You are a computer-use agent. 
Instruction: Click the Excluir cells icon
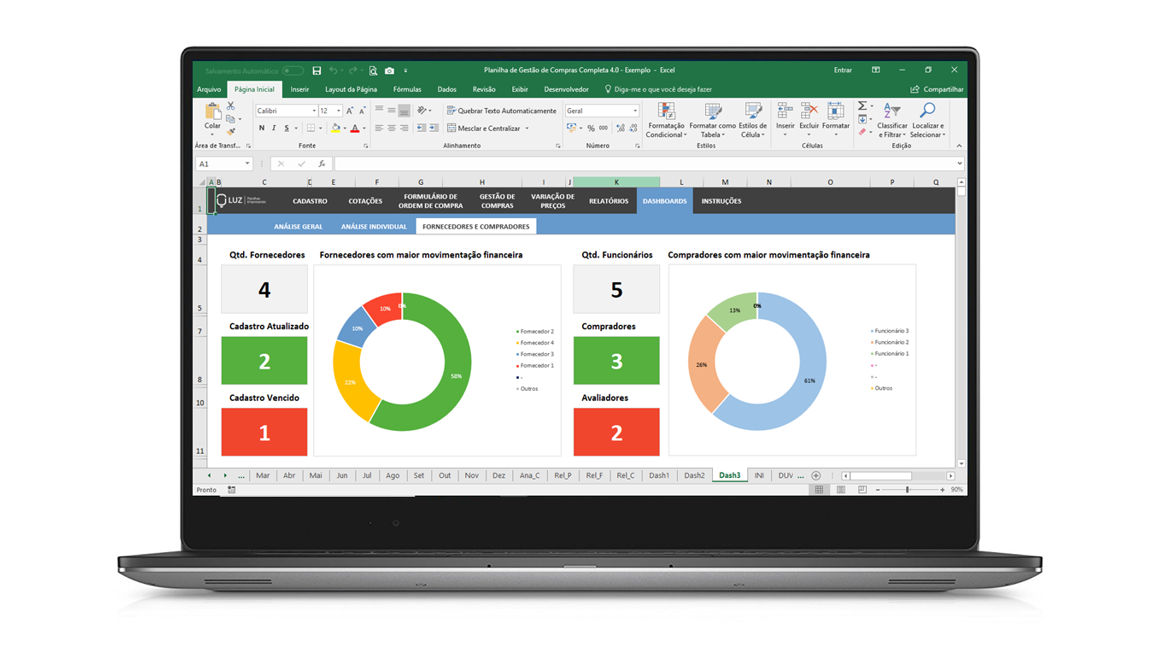tap(809, 111)
